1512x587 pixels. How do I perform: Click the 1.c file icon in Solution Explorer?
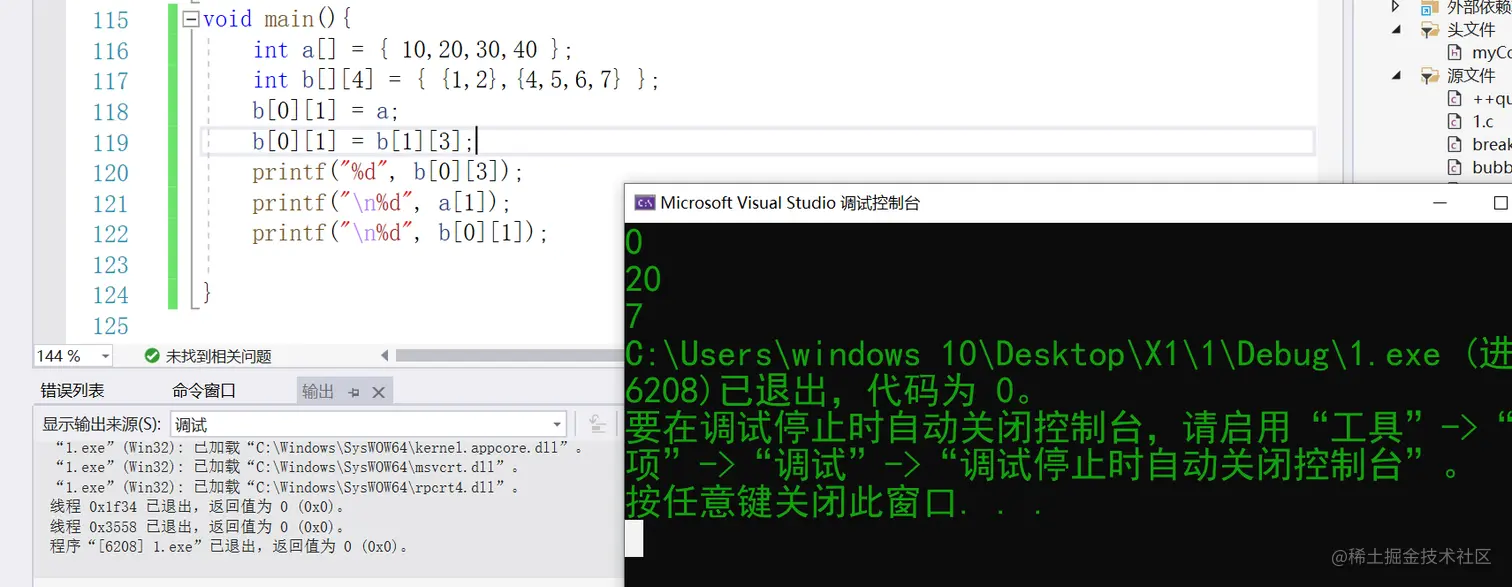tap(1454, 121)
